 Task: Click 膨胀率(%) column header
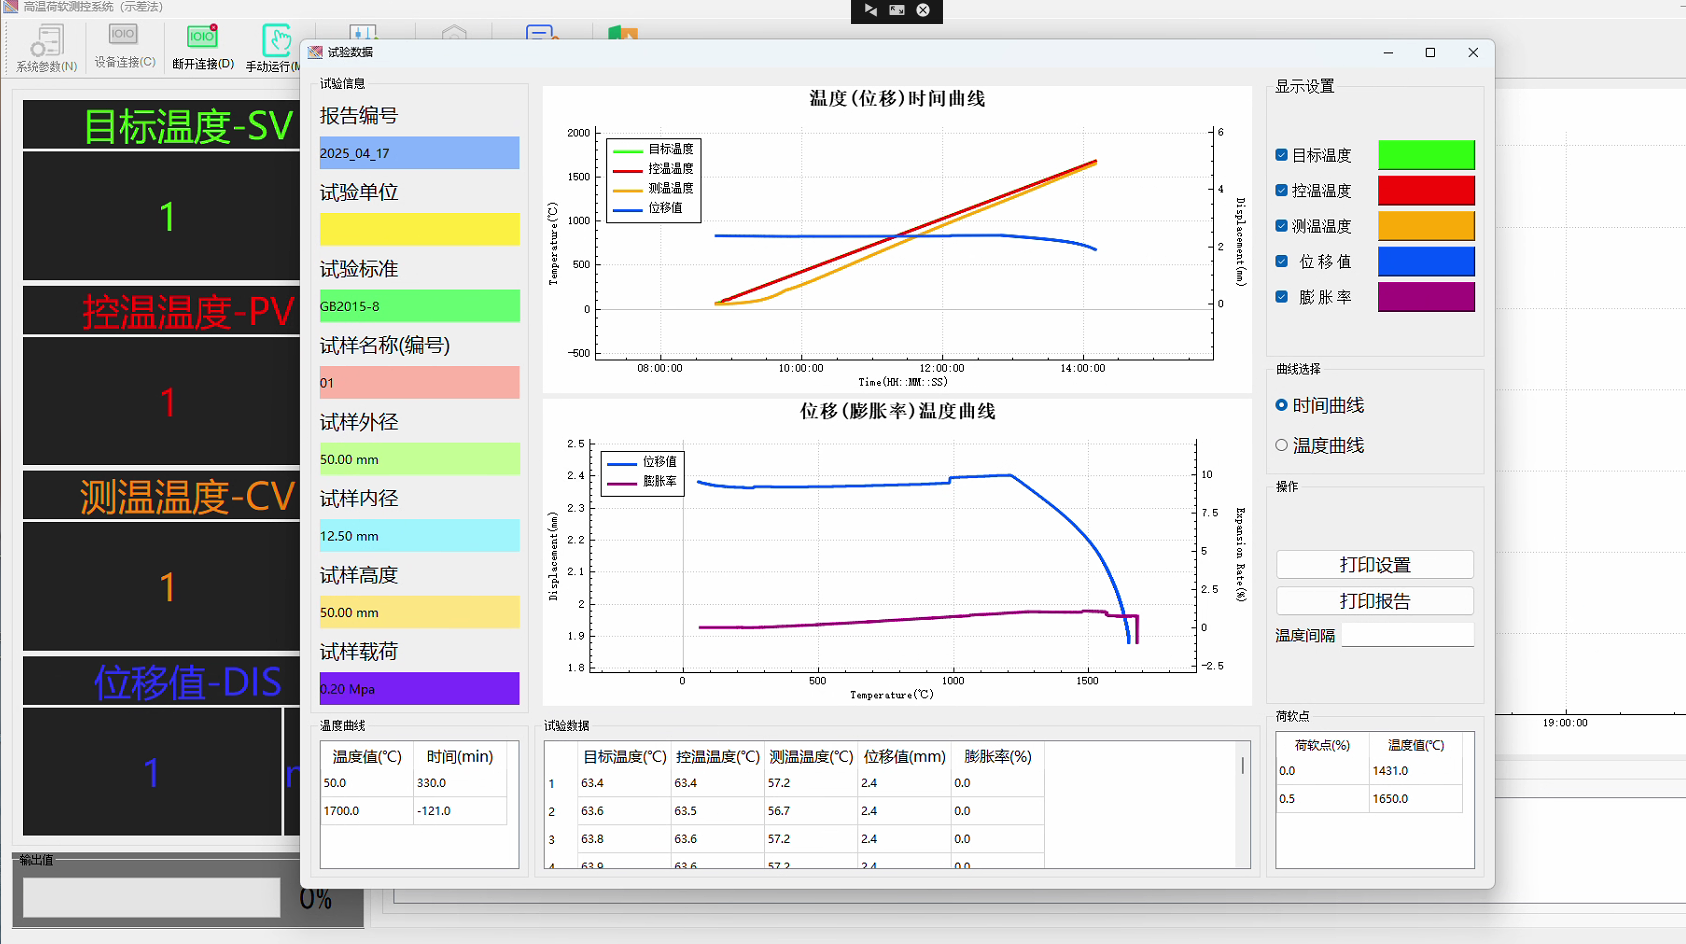pyautogui.click(x=997, y=757)
